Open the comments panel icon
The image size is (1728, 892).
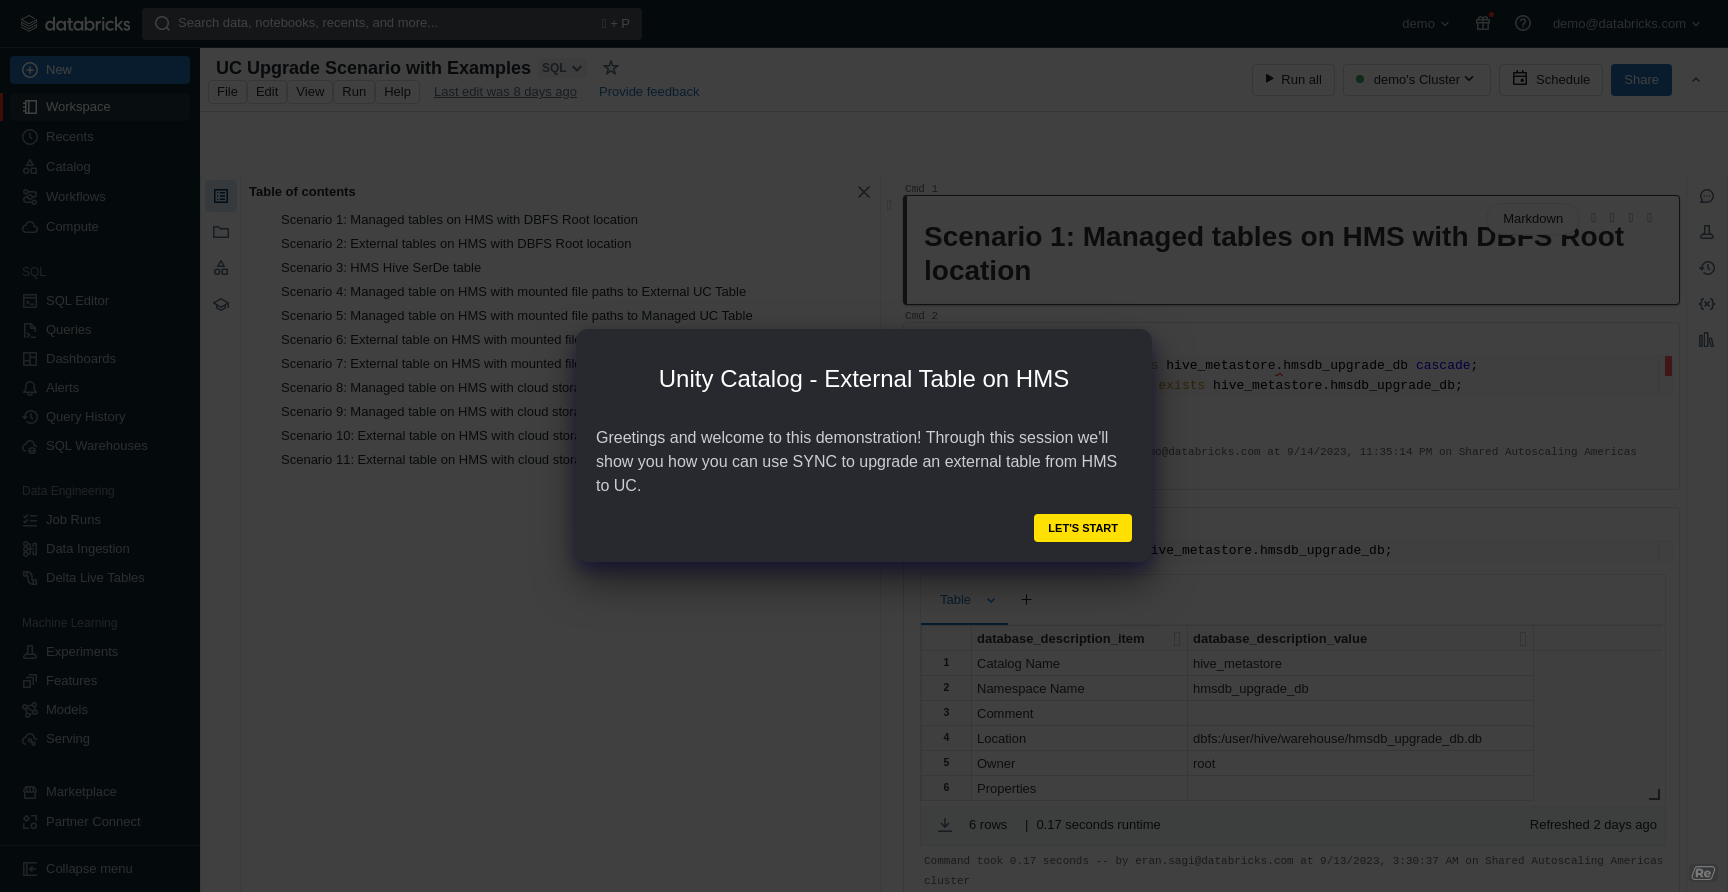[1707, 196]
